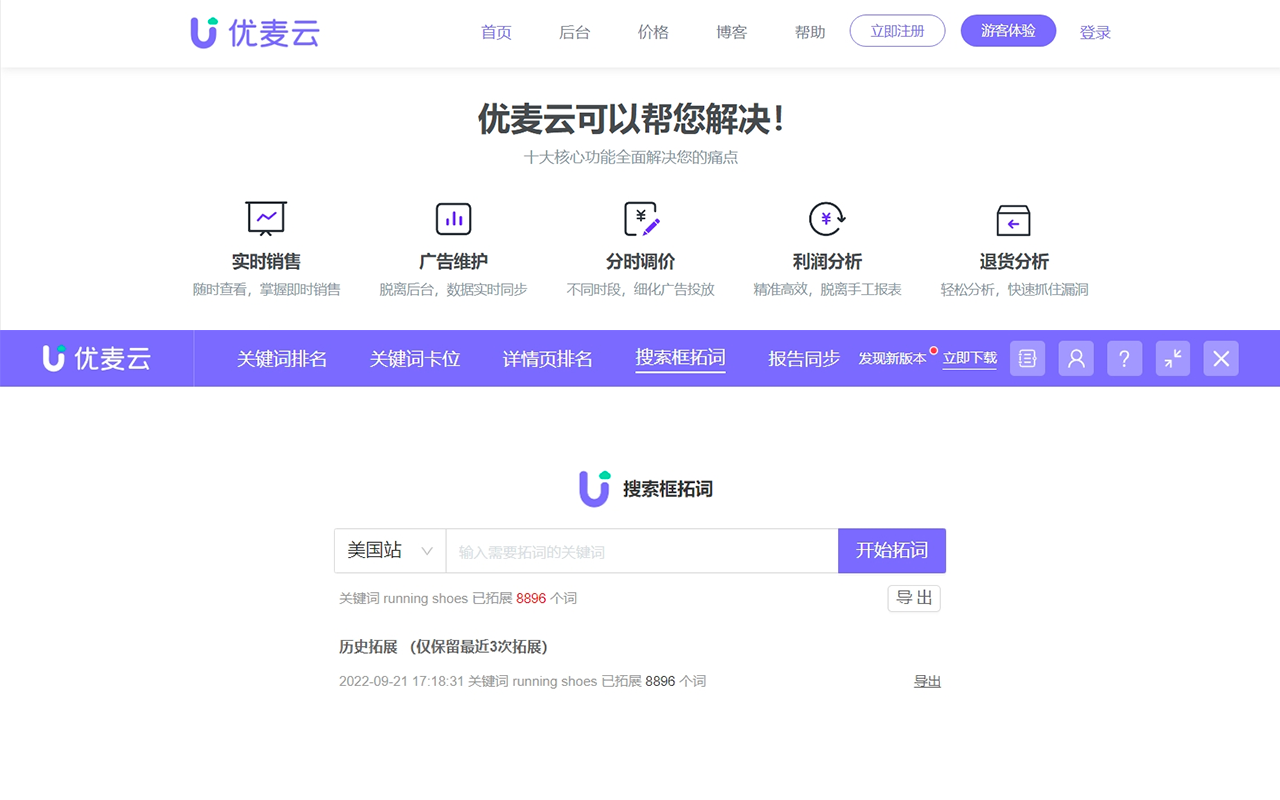The width and height of the screenshot is (1280, 800).
Task: Collapse the window using the inward-arrows icon
Action: (x=1172, y=358)
